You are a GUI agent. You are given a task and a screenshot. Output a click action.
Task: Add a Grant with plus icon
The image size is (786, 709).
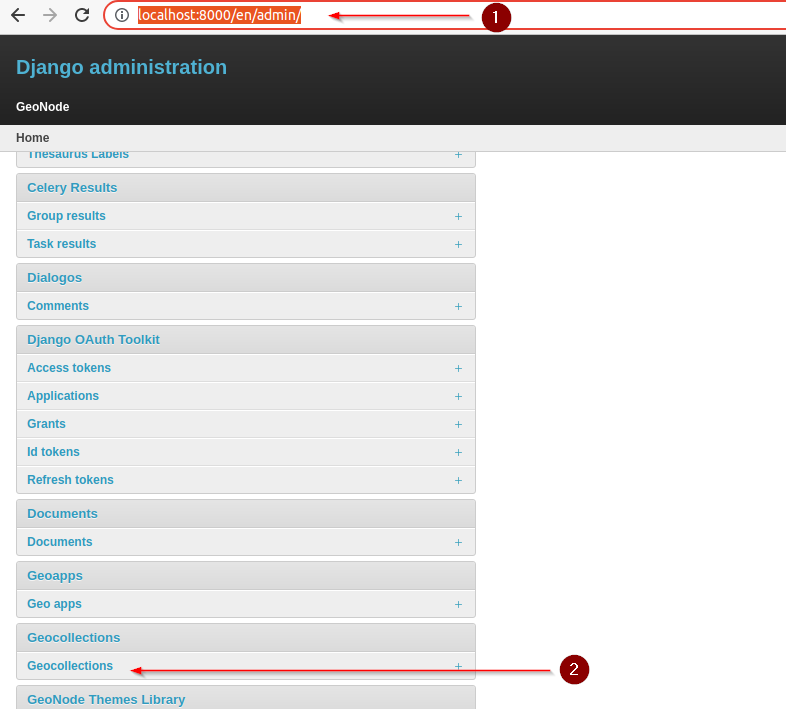pyautogui.click(x=458, y=425)
